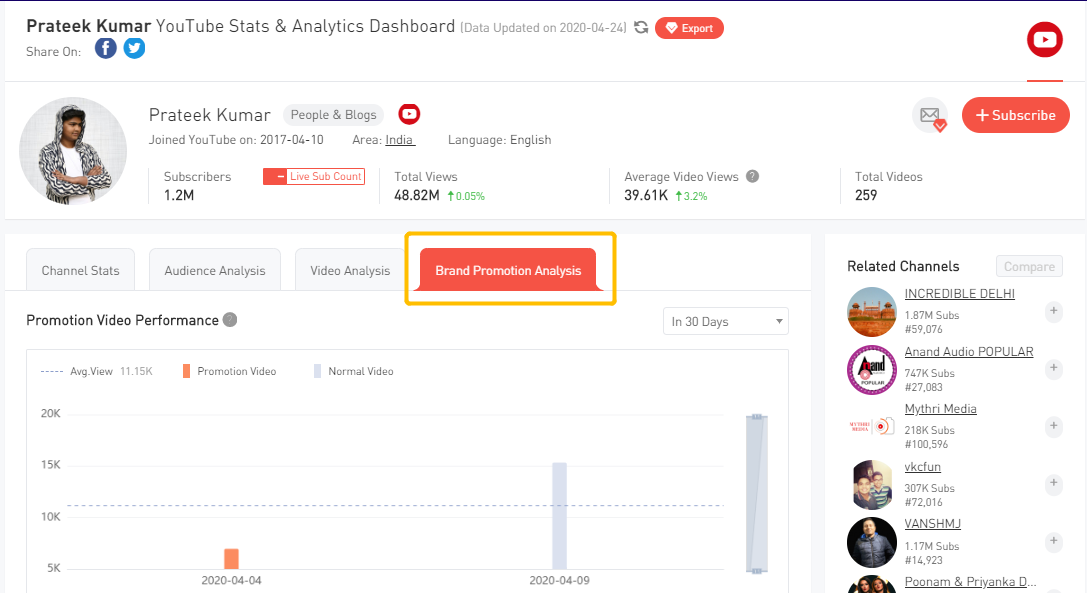Click the YouTube icon beside People & Blogs
Screen dimensions: 1087x593
point(409,114)
